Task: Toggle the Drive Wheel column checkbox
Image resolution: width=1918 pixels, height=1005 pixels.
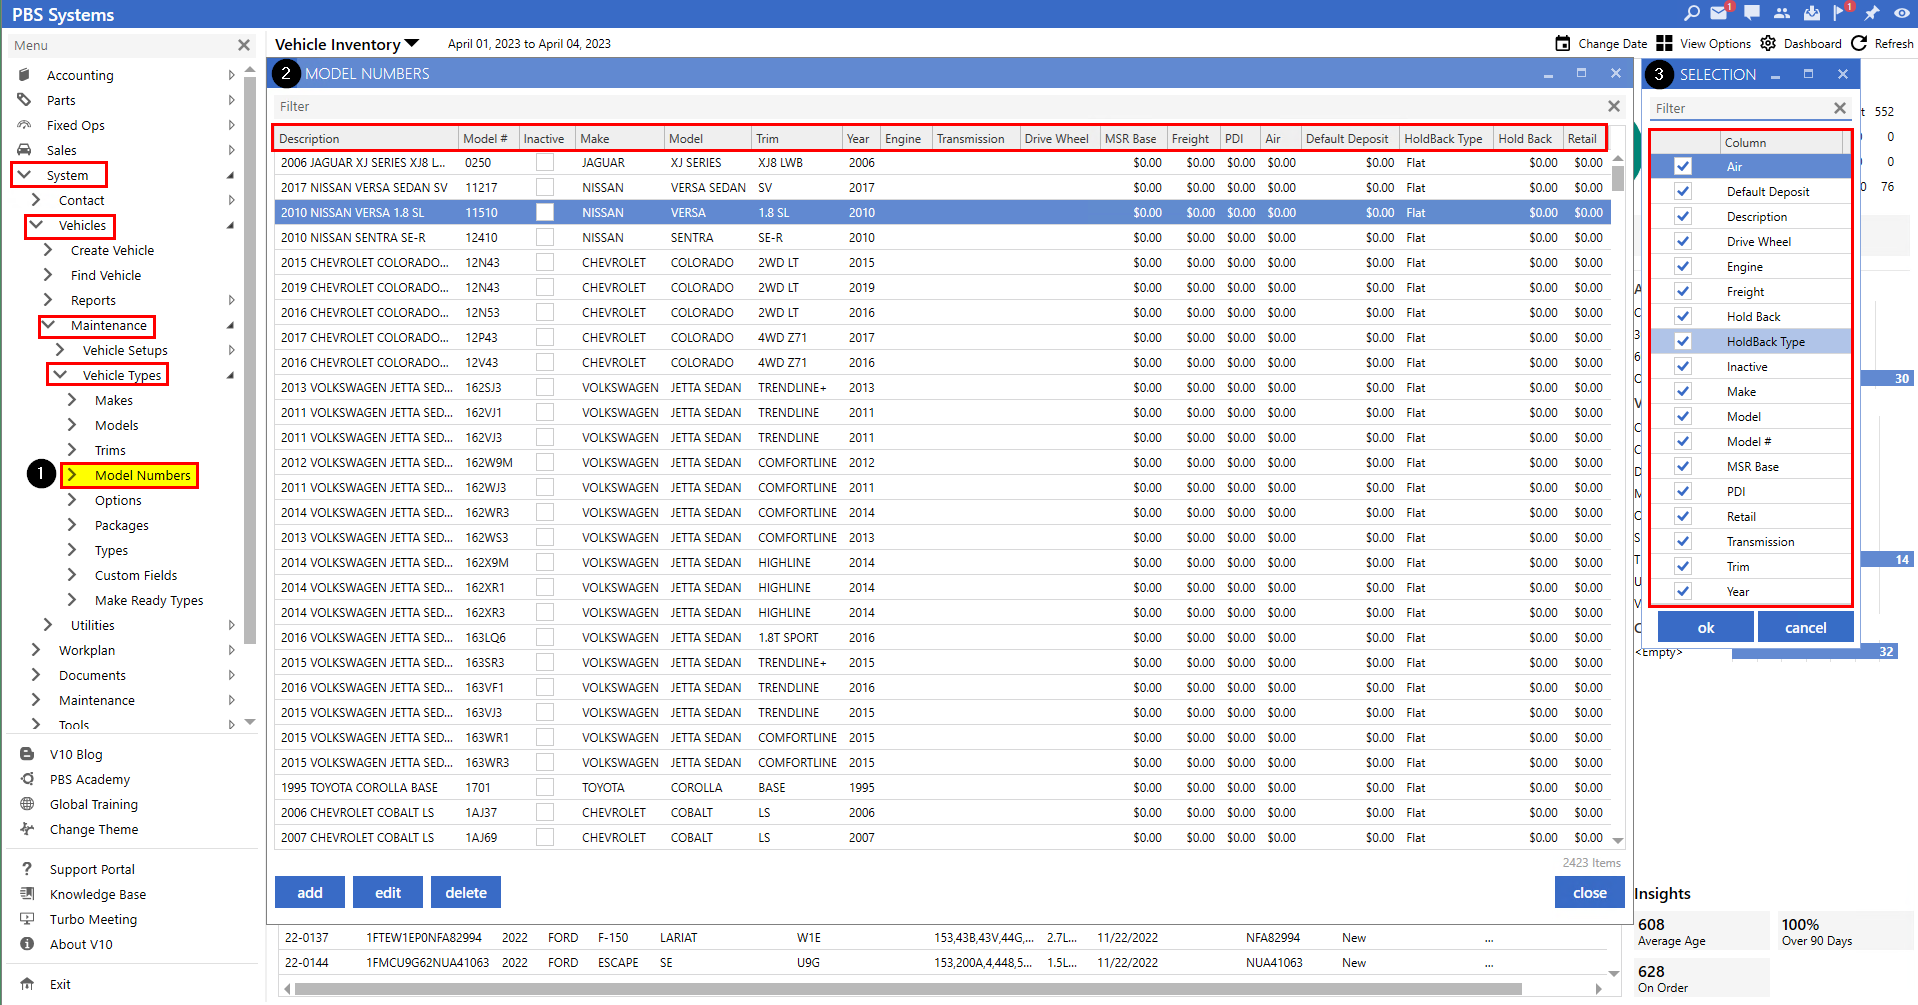Action: (1683, 242)
